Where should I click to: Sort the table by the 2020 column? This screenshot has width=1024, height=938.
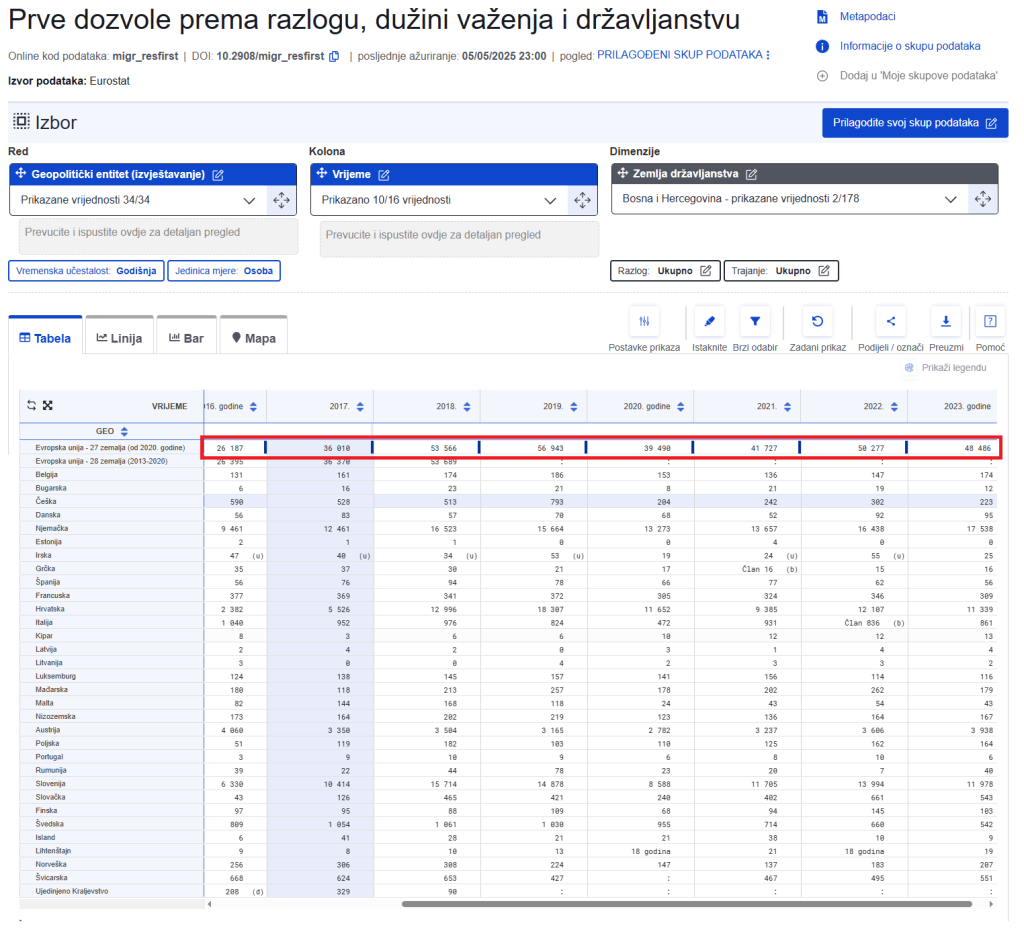pyautogui.click(x=680, y=407)
